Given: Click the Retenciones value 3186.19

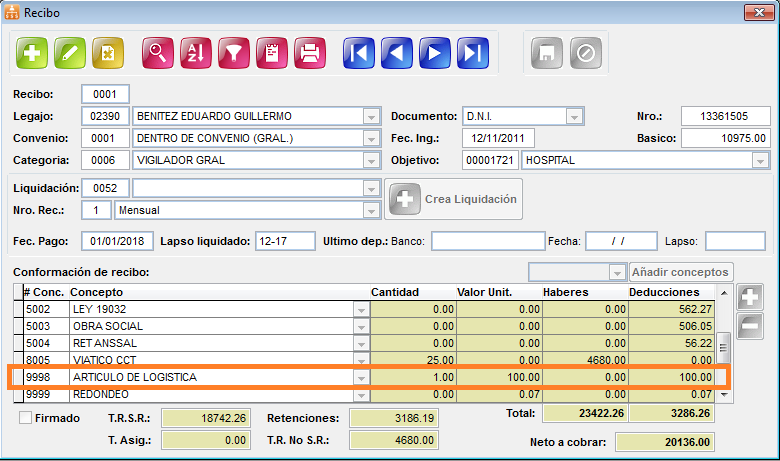Looking at the screenshot, I should (x=394, y=418).
